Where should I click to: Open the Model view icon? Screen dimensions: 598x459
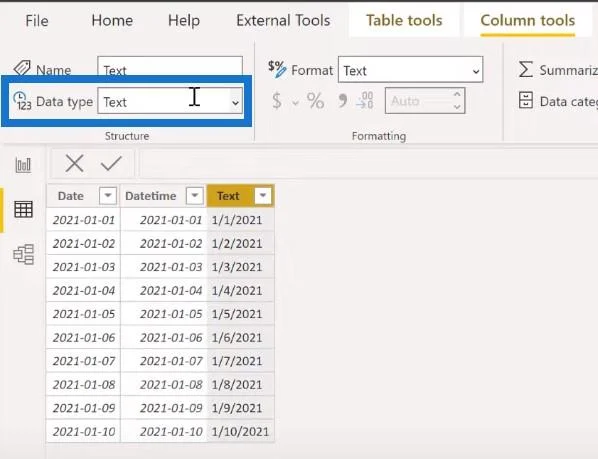[24, 254]
